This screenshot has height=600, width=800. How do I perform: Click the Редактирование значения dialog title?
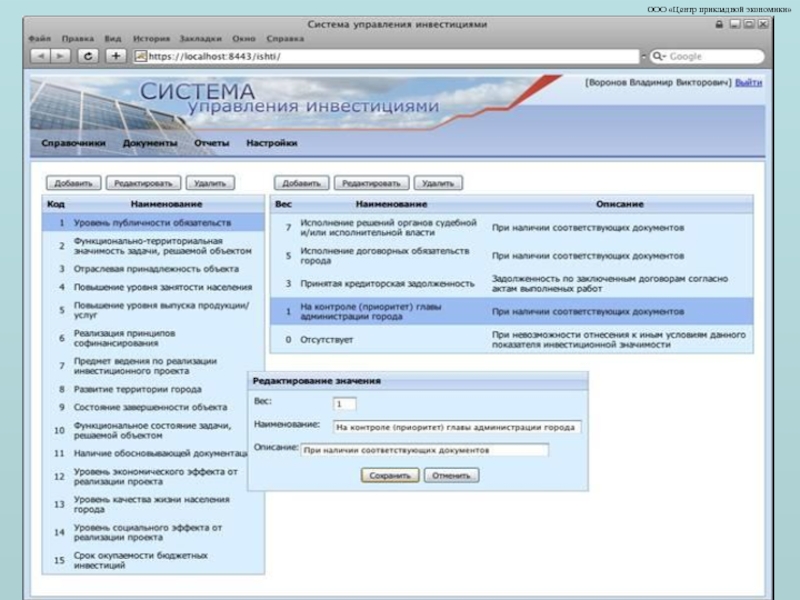tap(317, 381)
